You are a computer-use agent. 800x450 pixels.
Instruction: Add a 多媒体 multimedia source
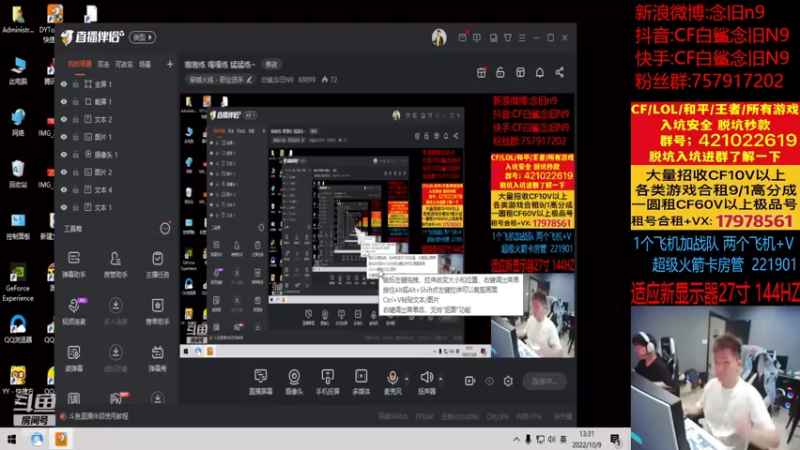pyautogui.click(x=361, y=382)
